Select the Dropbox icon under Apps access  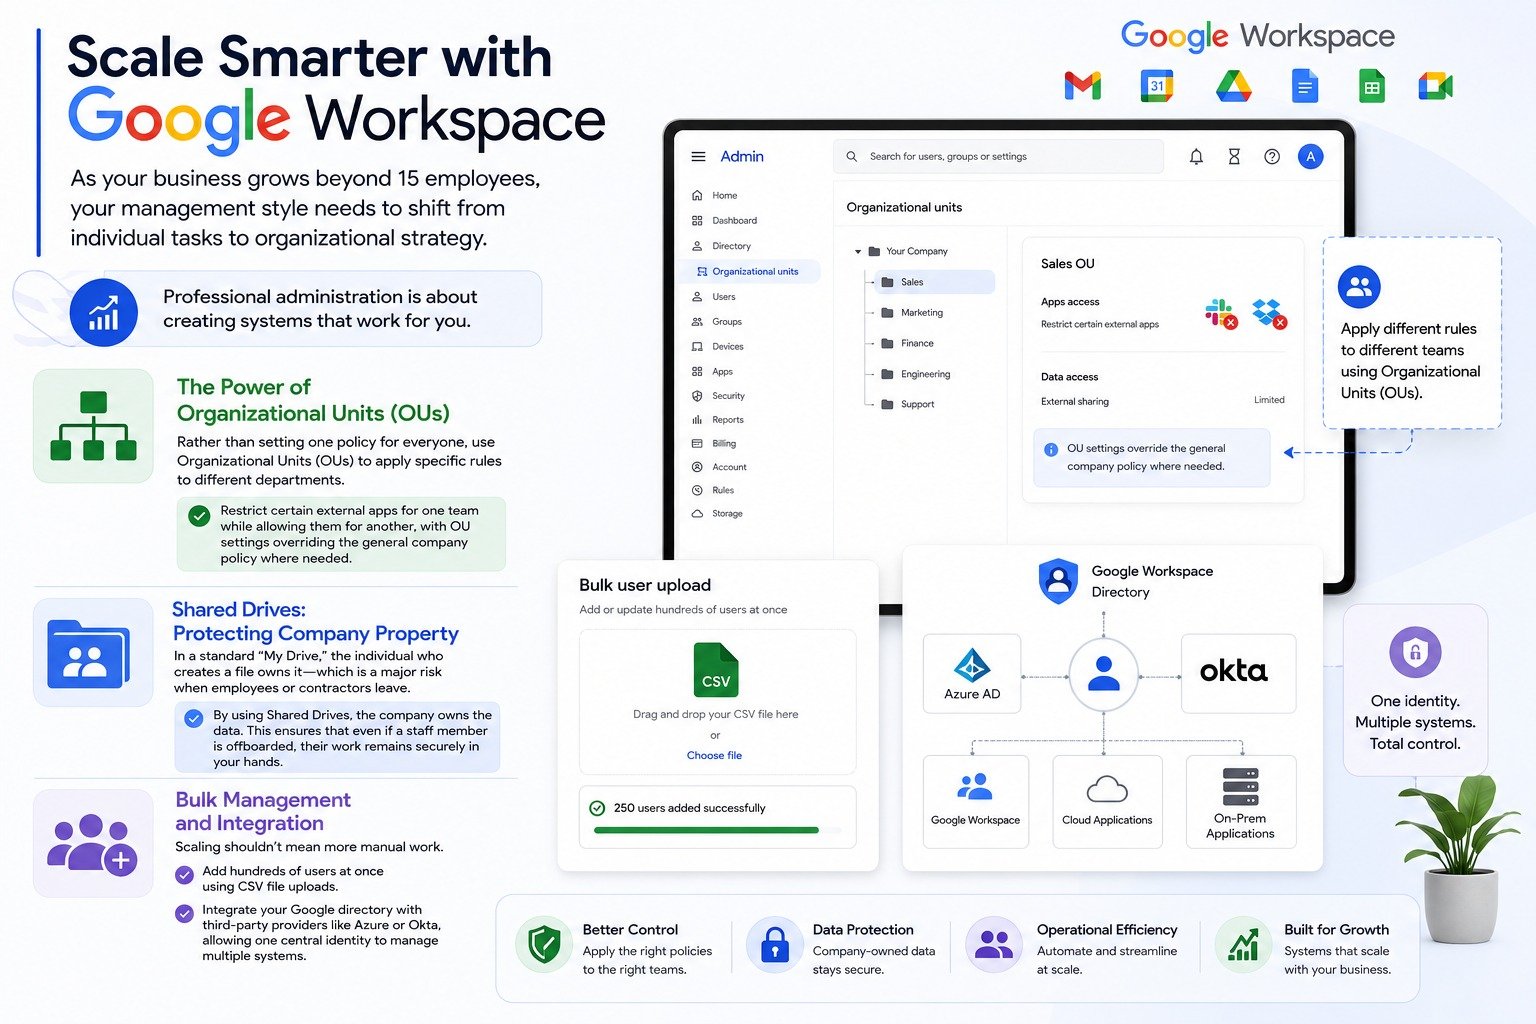[1270, 313]
